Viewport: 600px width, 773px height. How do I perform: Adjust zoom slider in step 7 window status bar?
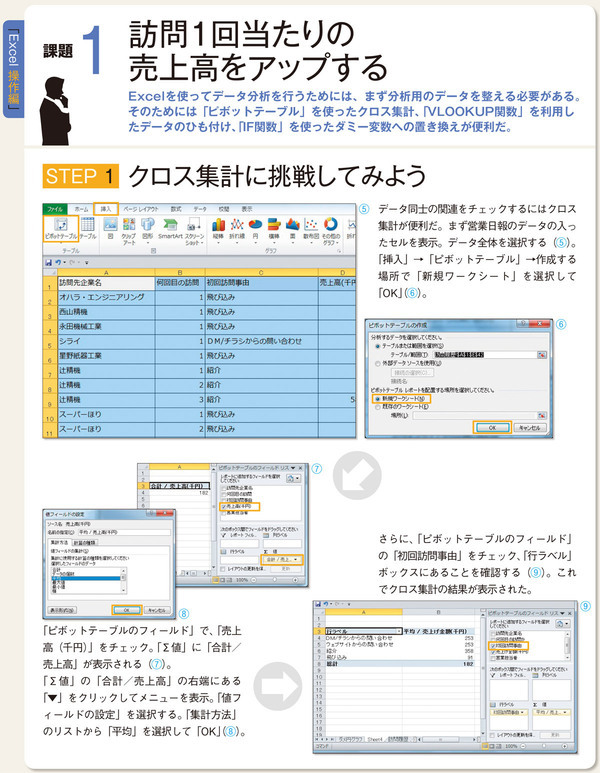(276, 580)
